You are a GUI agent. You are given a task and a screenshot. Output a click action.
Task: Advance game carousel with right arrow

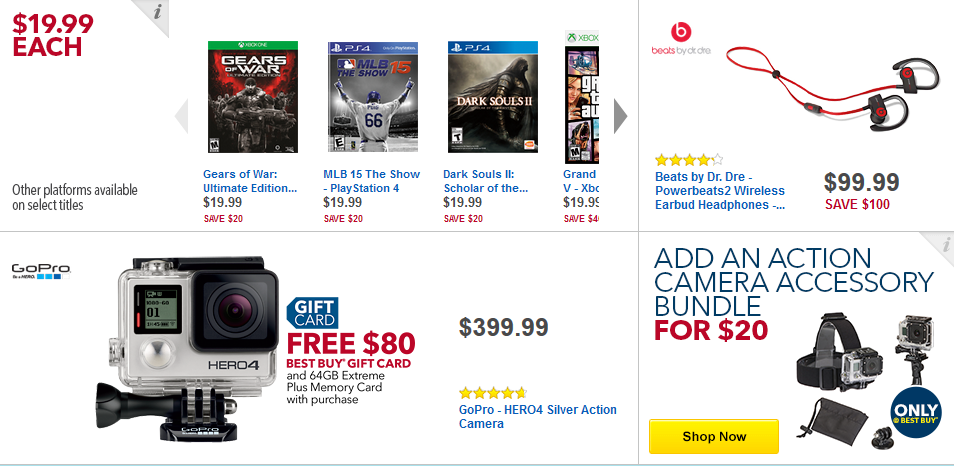point(620,116)
